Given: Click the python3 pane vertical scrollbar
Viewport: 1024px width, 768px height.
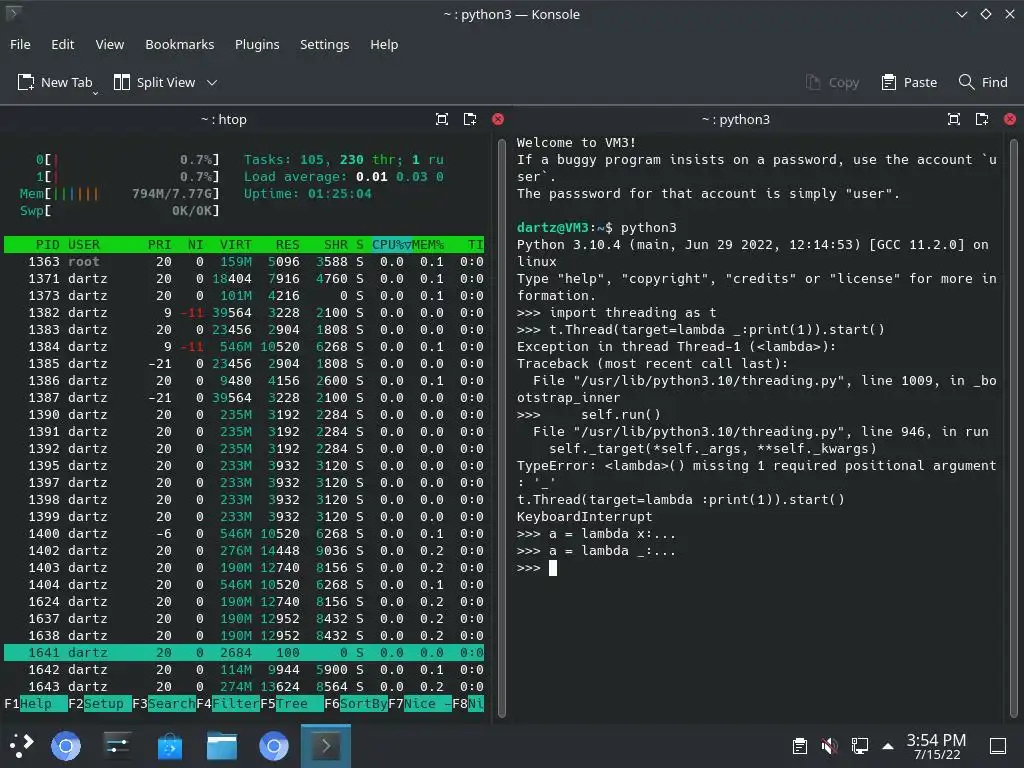Looking at the screenshot, I should [1014, 428].
